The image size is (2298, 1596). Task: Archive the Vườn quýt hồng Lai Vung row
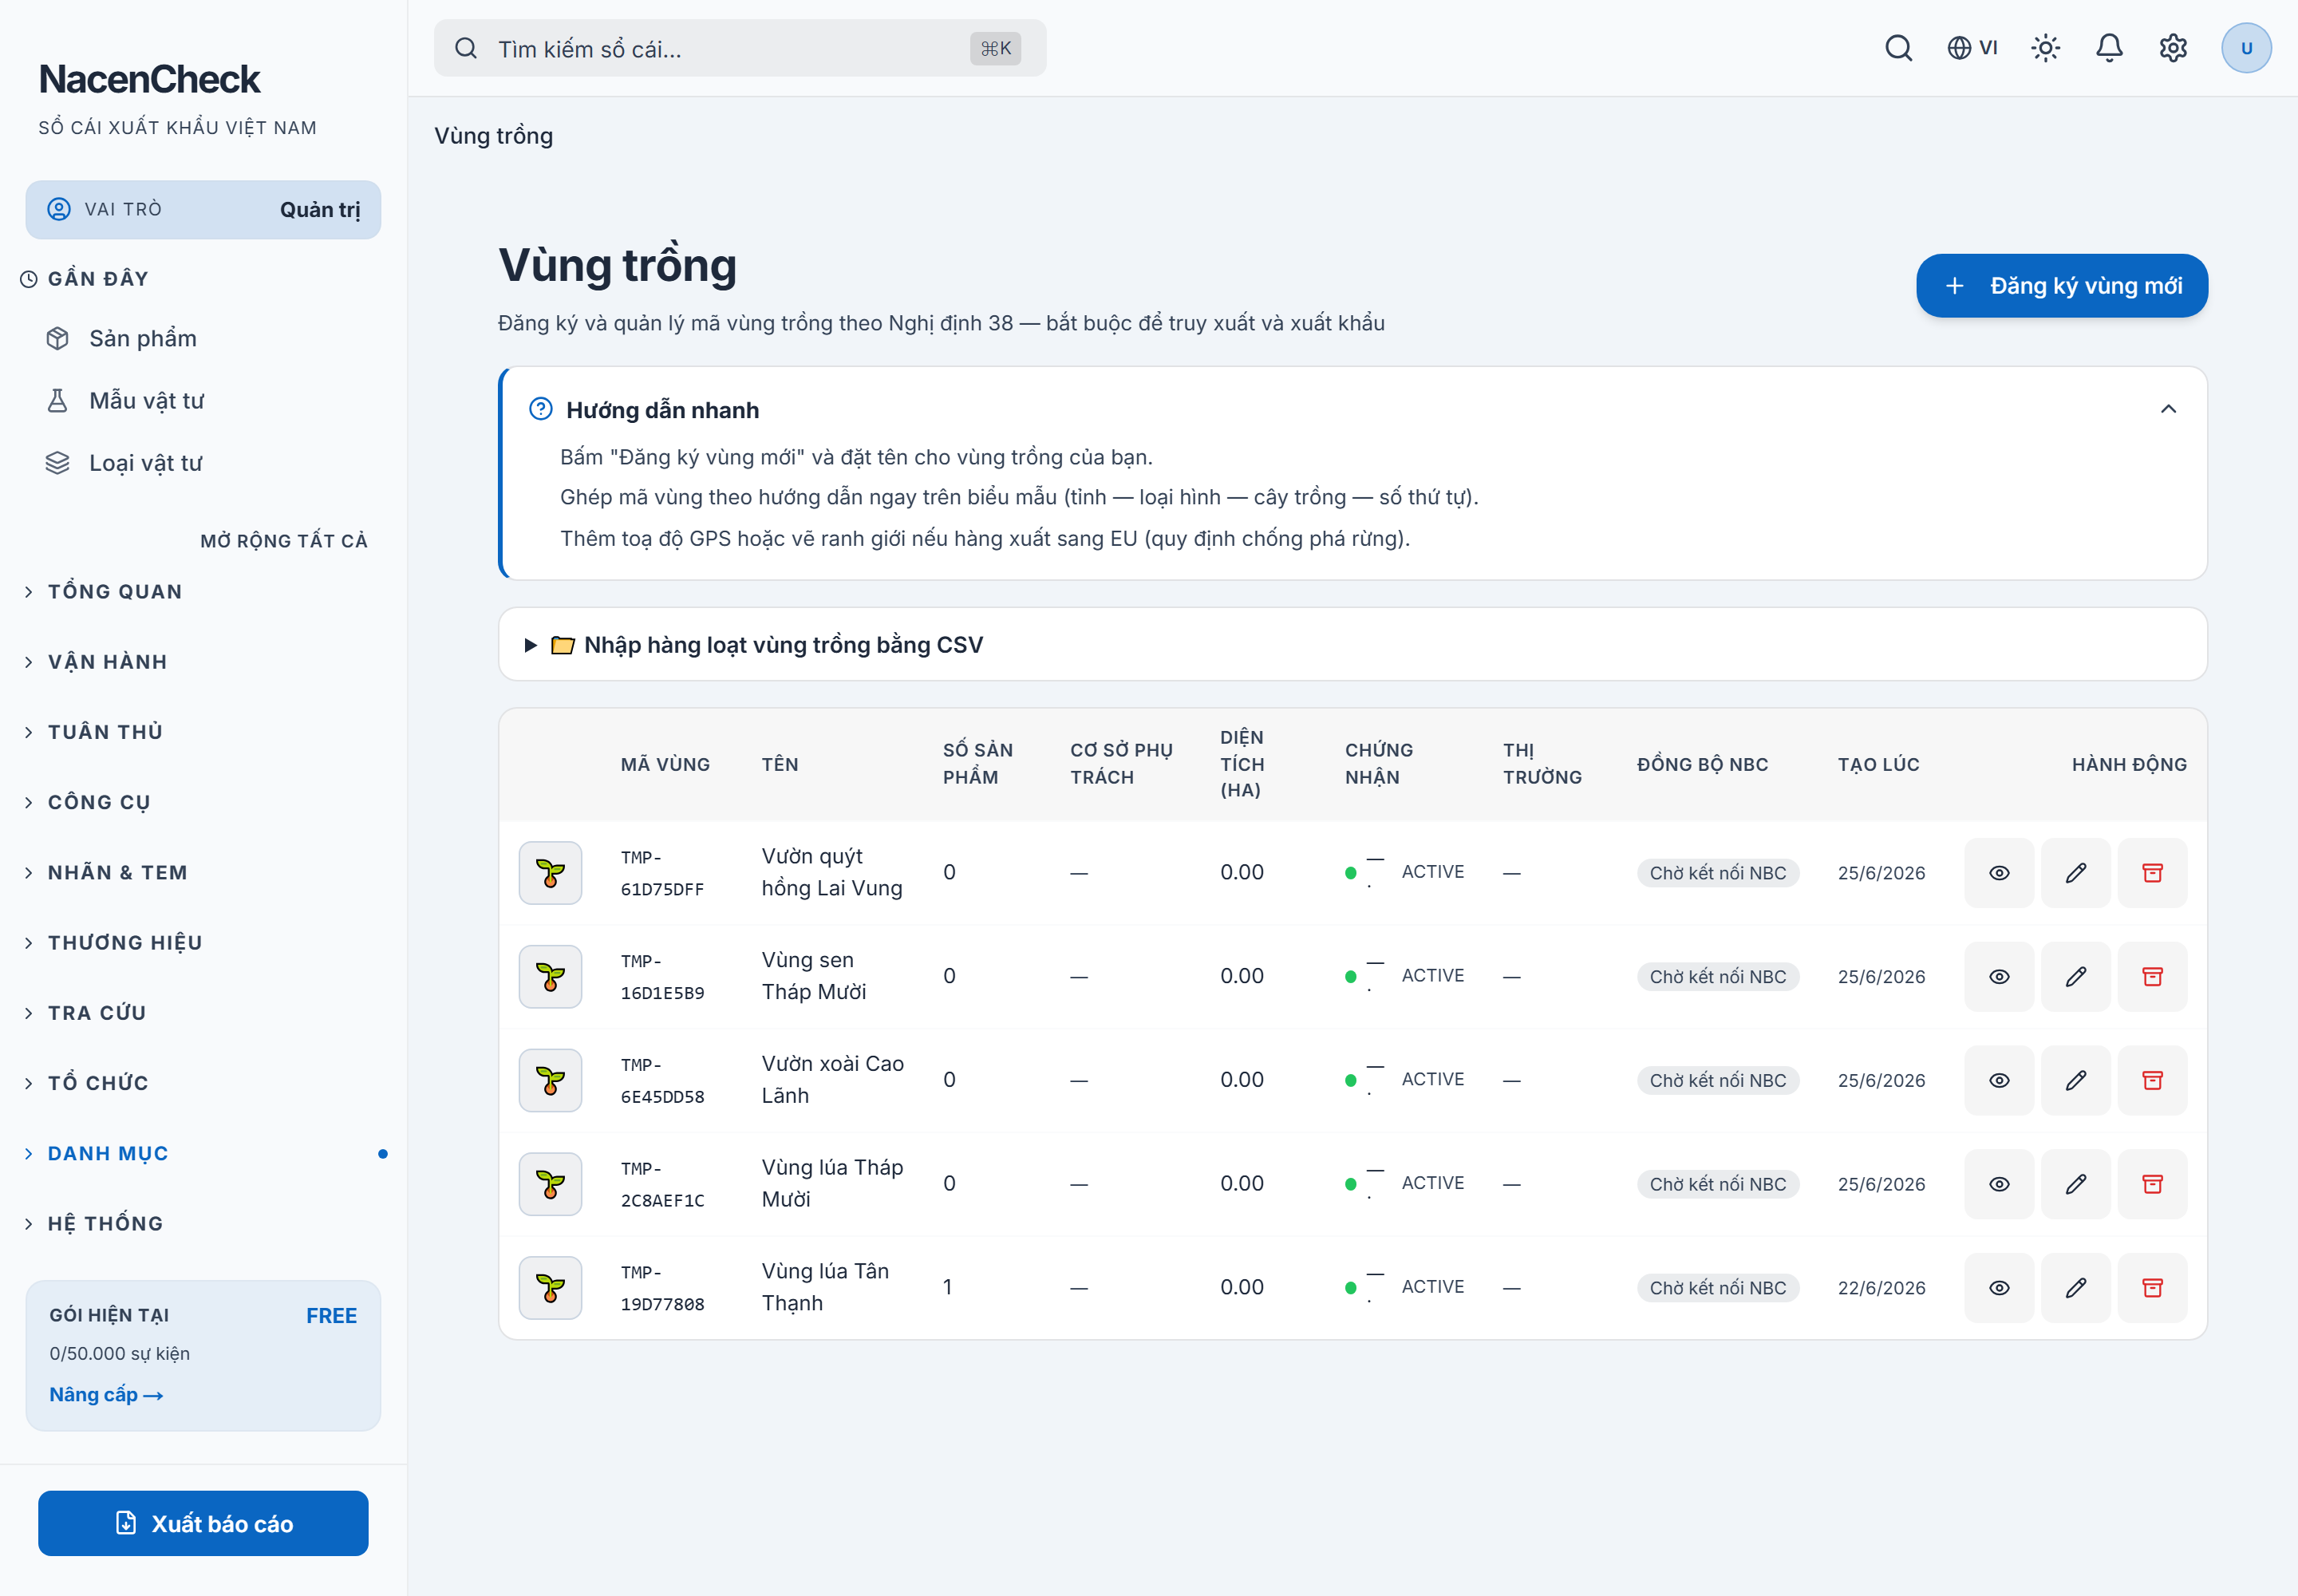[x=2152, y=873]
